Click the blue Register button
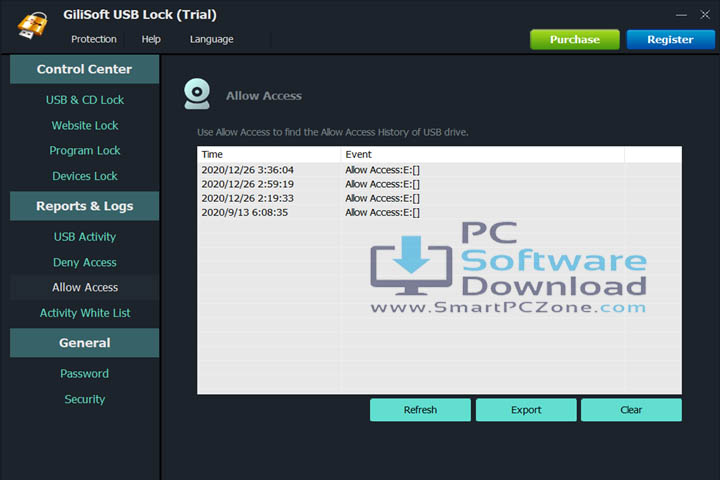The image size is (720, 480). coord(670,40)
